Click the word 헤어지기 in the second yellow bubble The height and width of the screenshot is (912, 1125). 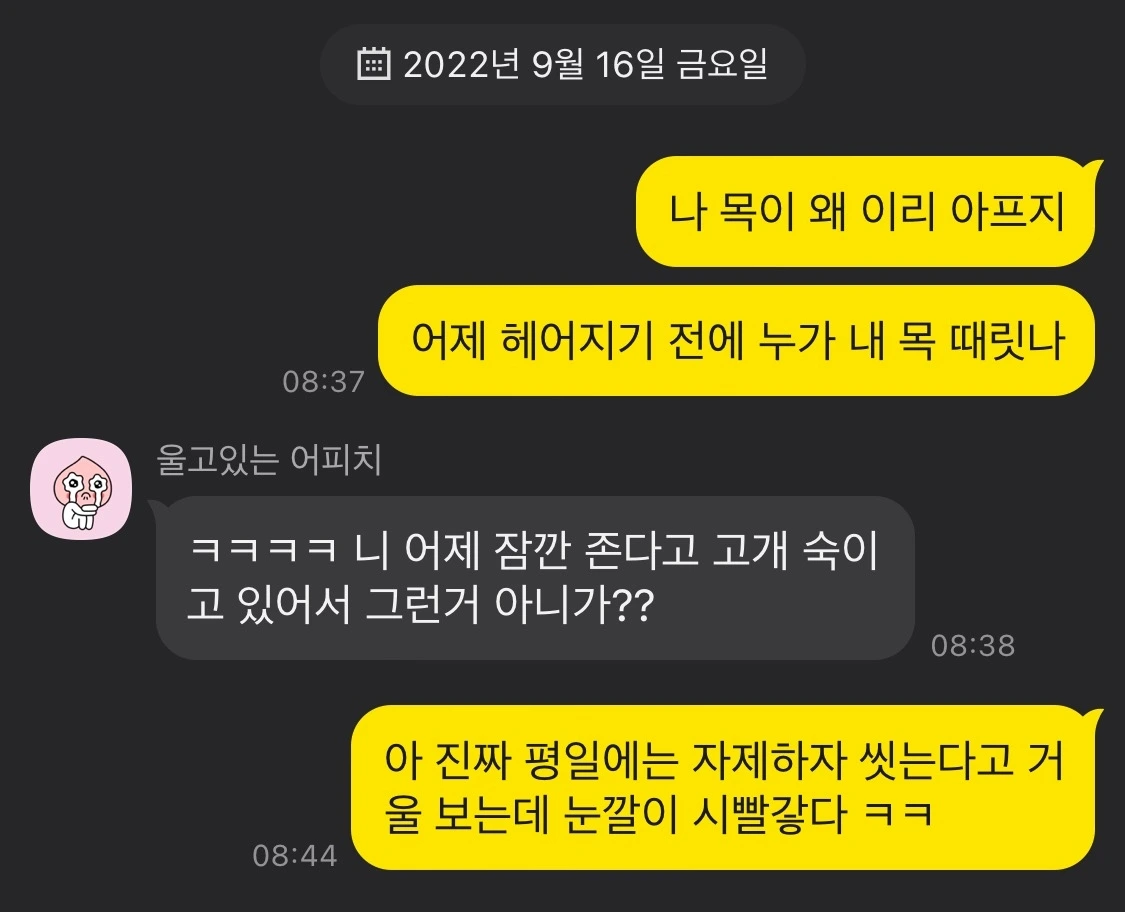576,340
